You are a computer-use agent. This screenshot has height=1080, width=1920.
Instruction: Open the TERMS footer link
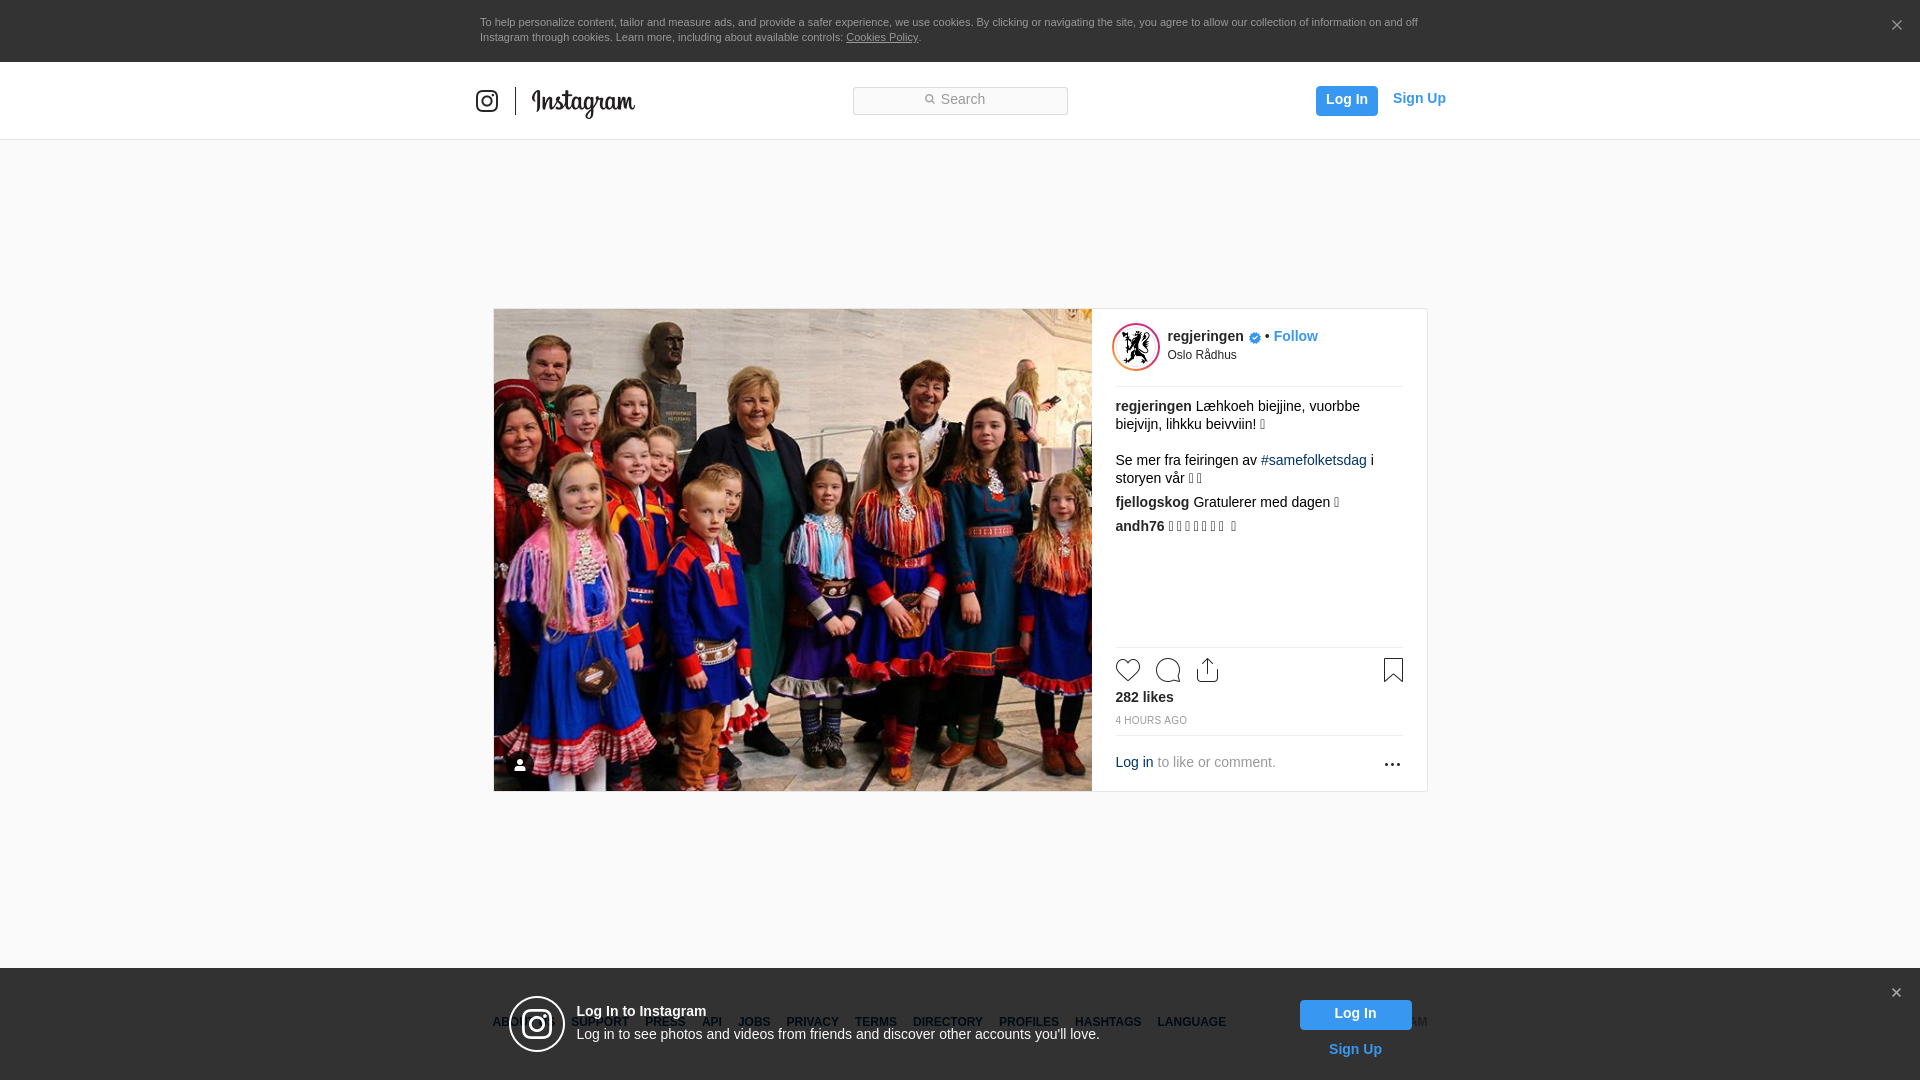click(x=876, y=1022)
